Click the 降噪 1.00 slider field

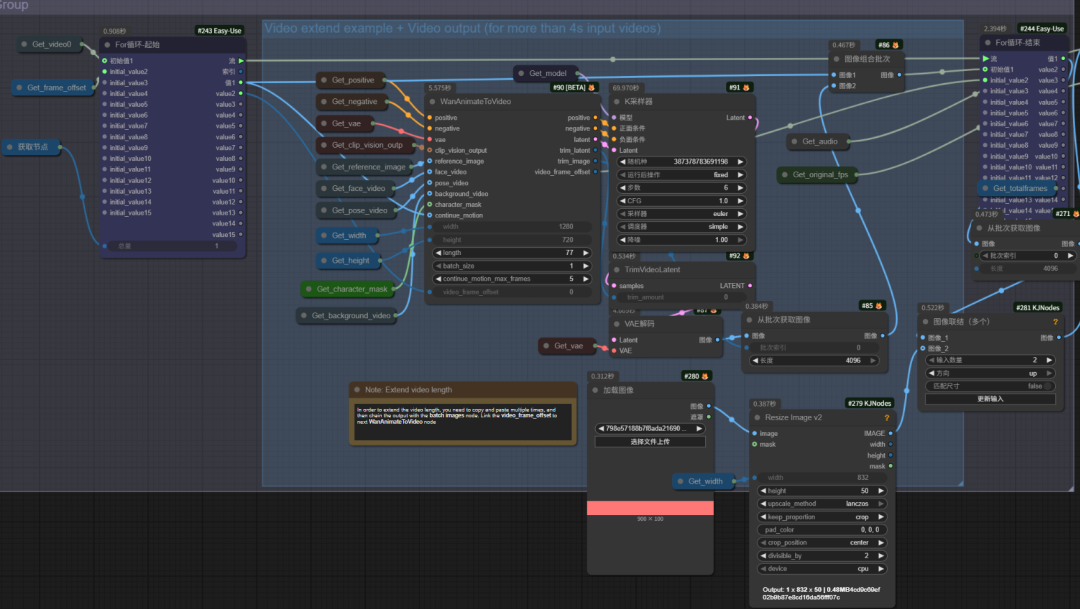(681, 240)
